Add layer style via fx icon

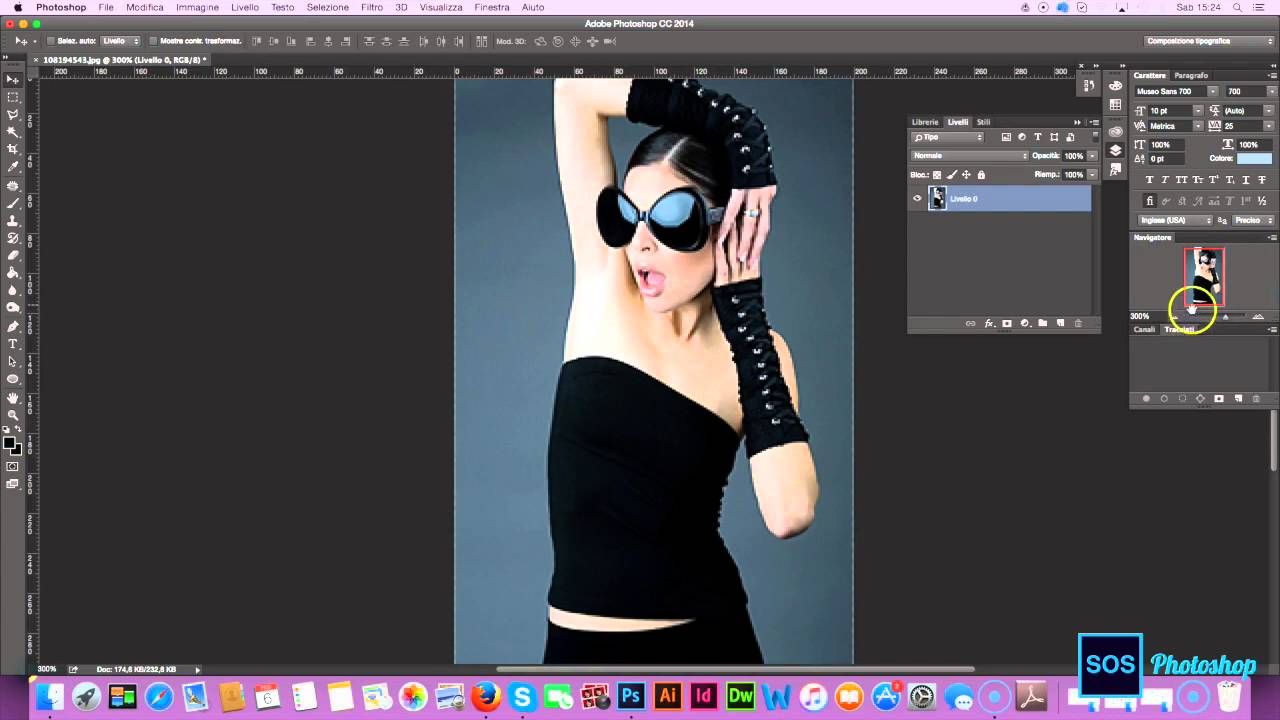click(989, 323)
